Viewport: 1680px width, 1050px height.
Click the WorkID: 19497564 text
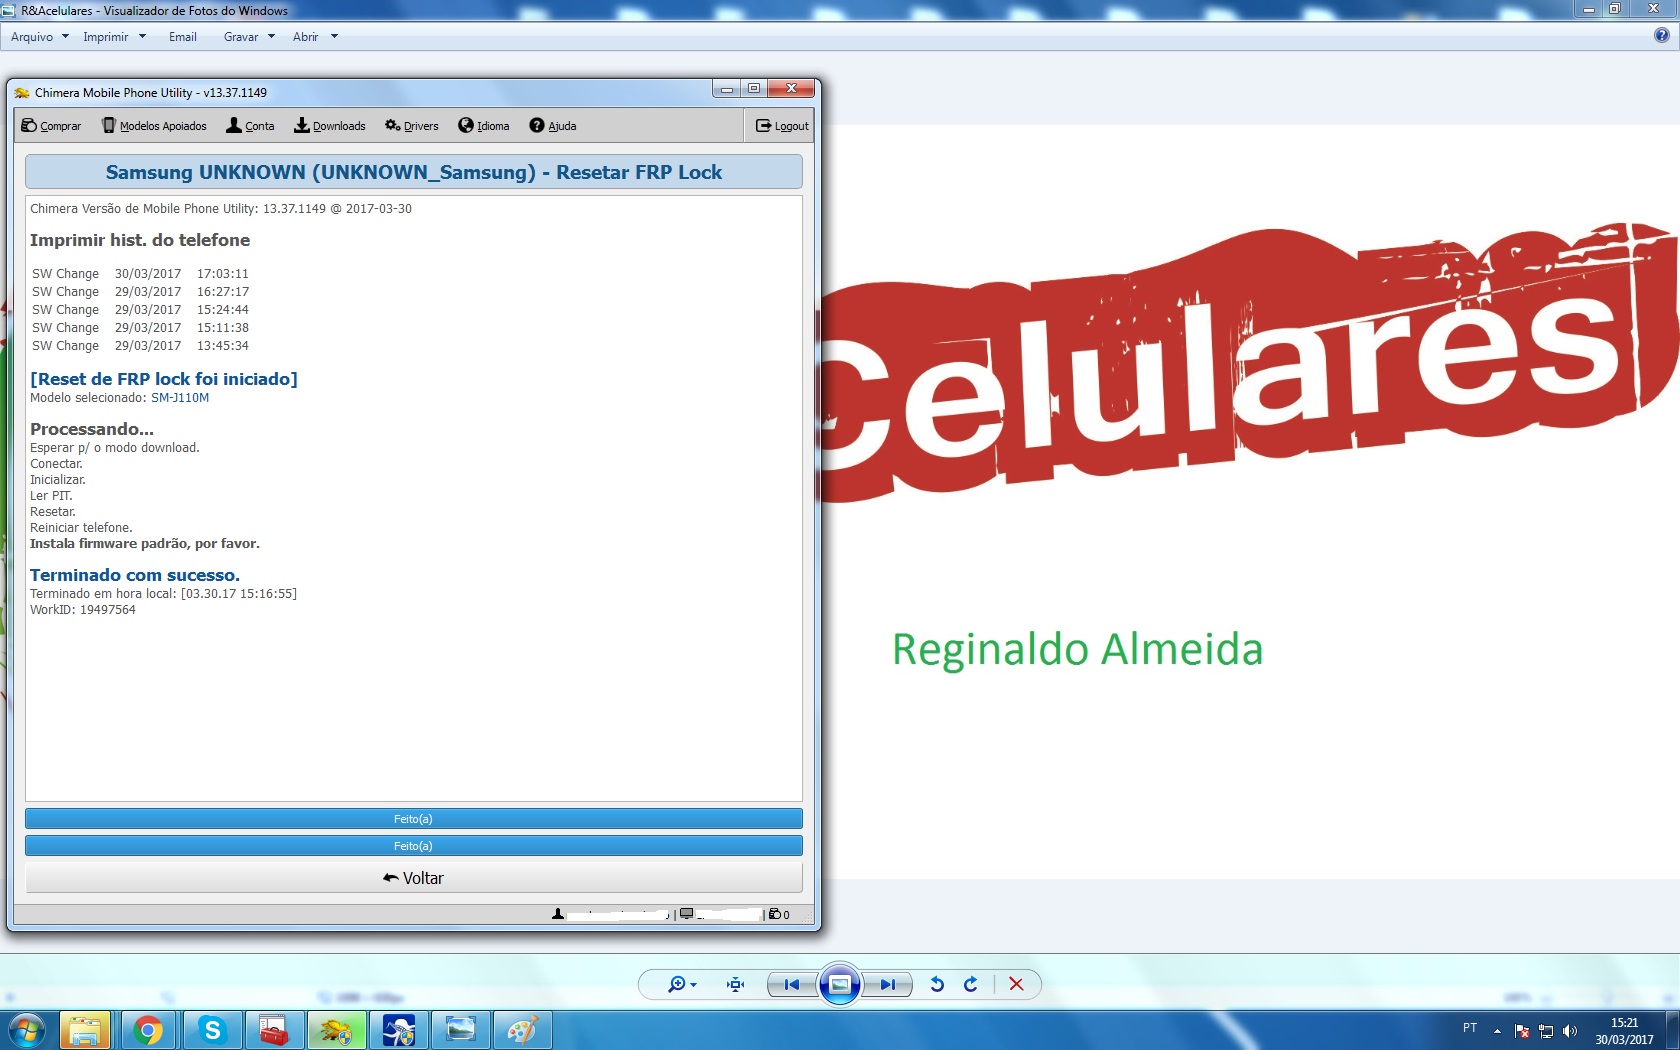[83, 610]
